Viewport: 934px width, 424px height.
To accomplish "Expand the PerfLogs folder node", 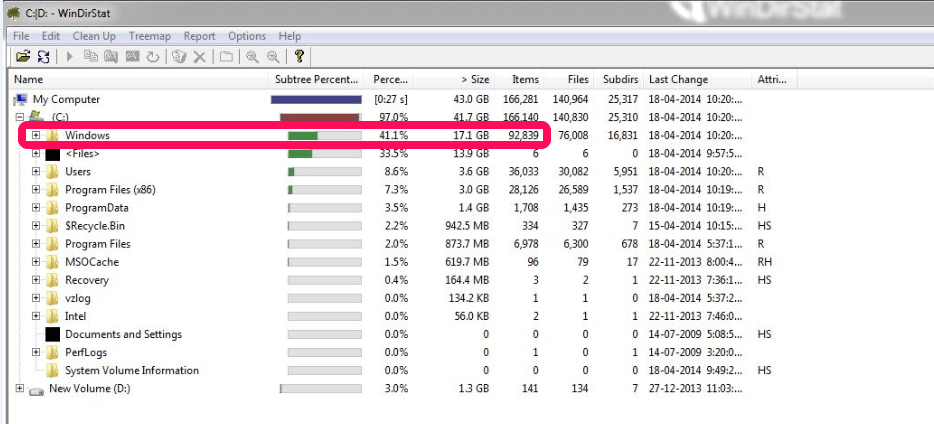I will click(36, 353).
